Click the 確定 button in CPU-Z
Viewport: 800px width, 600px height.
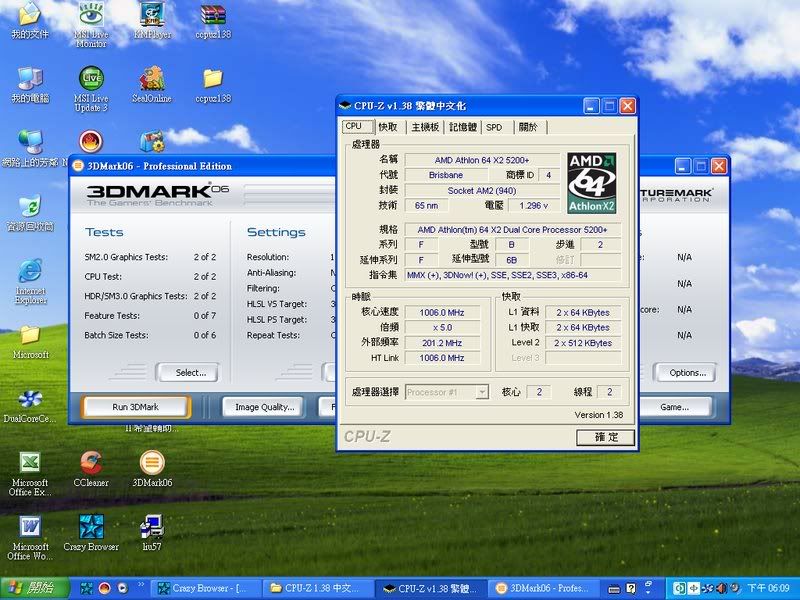605,437
